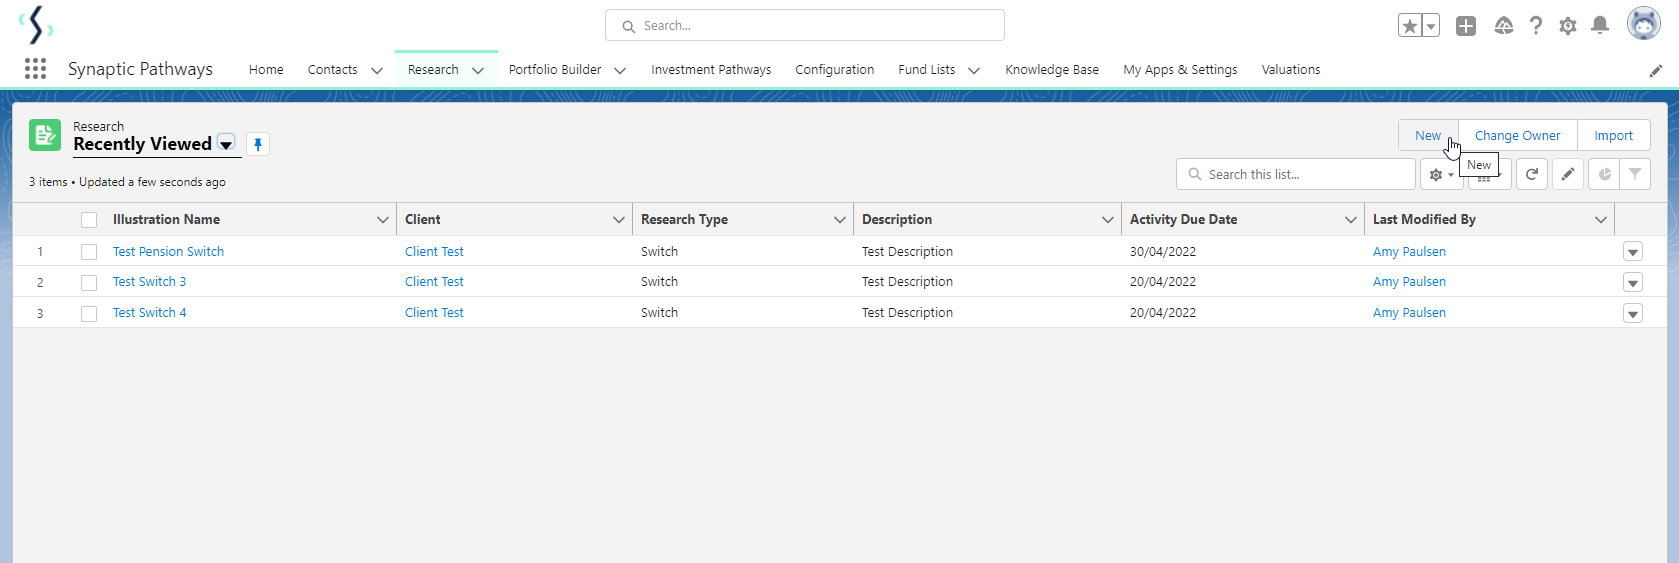1679x563 pixels.
Task: Open row actions for Test Switch 3
Action: 1633,283
